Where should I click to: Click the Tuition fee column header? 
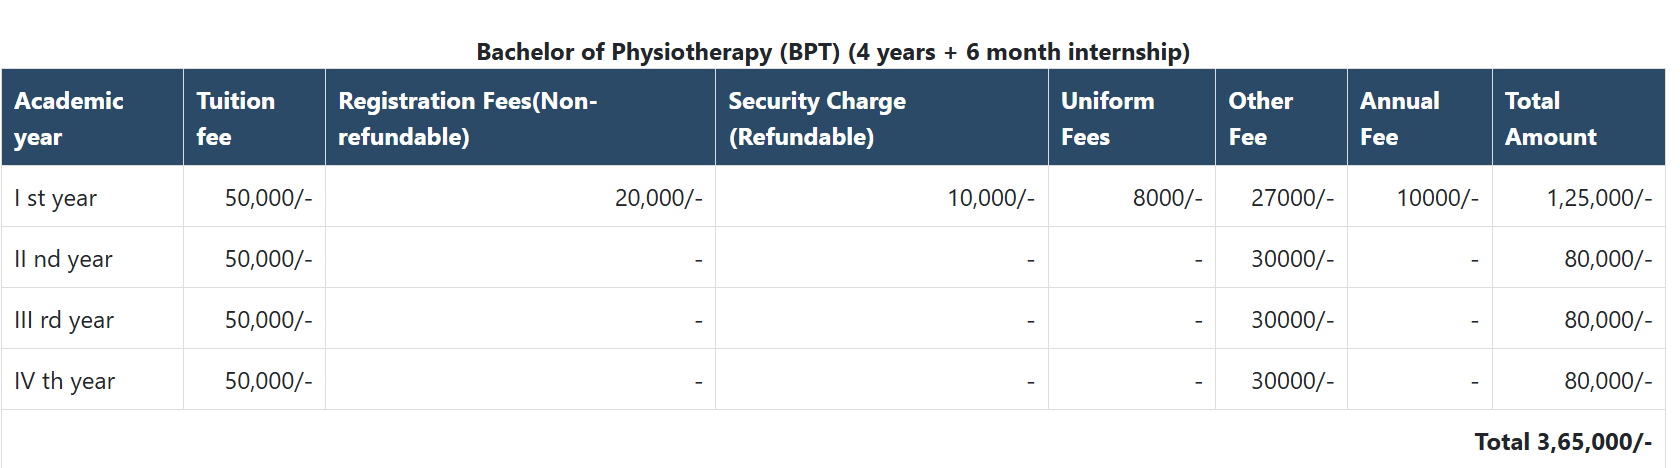pyautogui.click(x=235, y=118)
